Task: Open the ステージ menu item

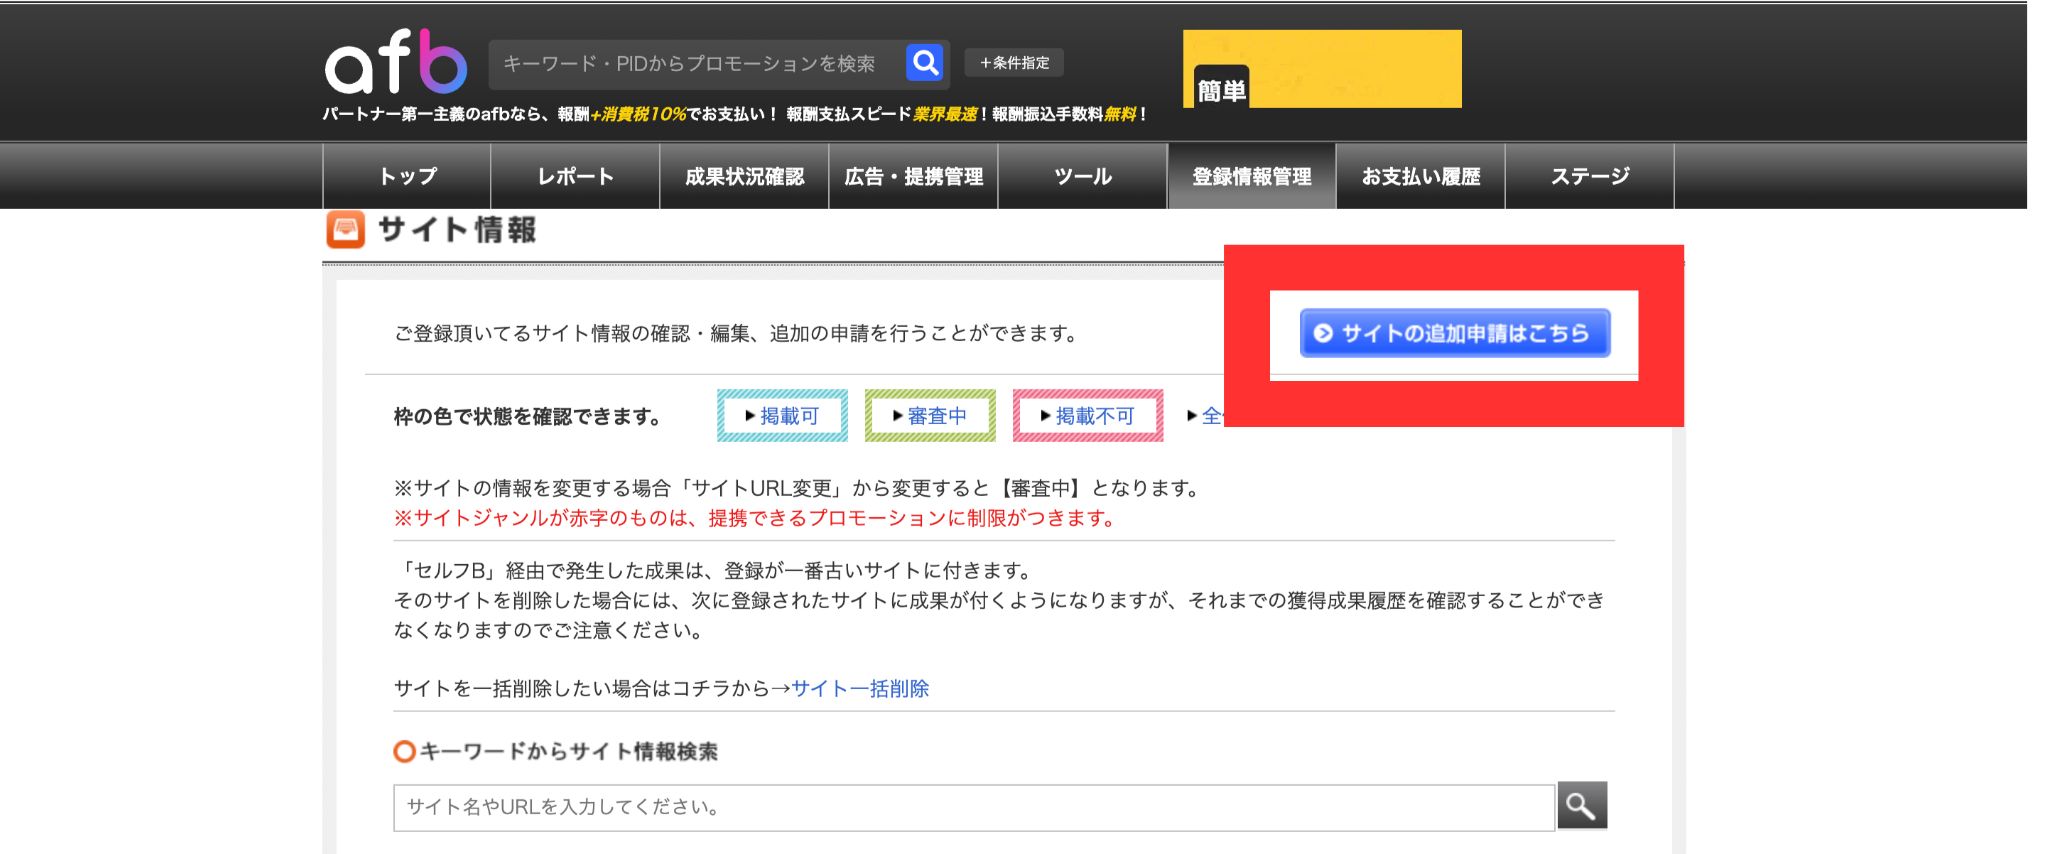Action: (x=1589, y=176)
